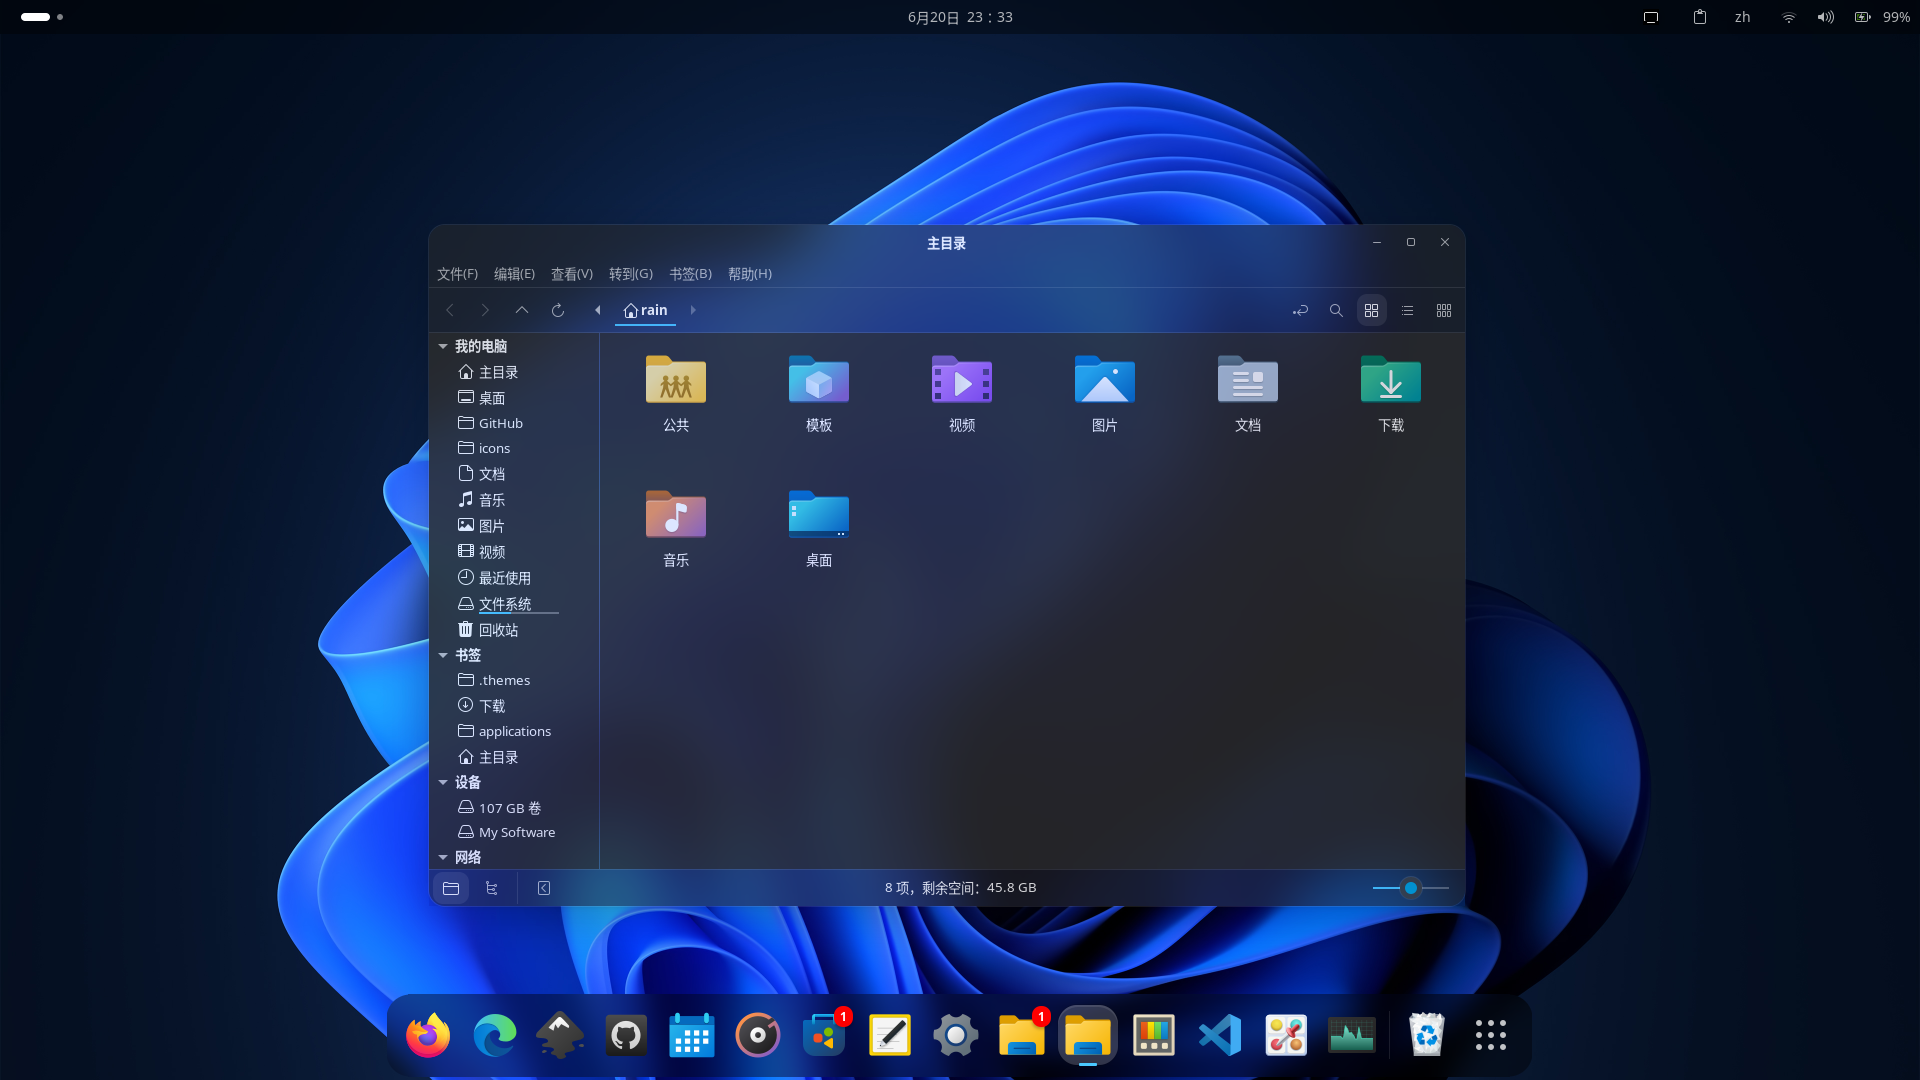
Task: Go back using the back navigation arrow
Action: coord(449,310)
